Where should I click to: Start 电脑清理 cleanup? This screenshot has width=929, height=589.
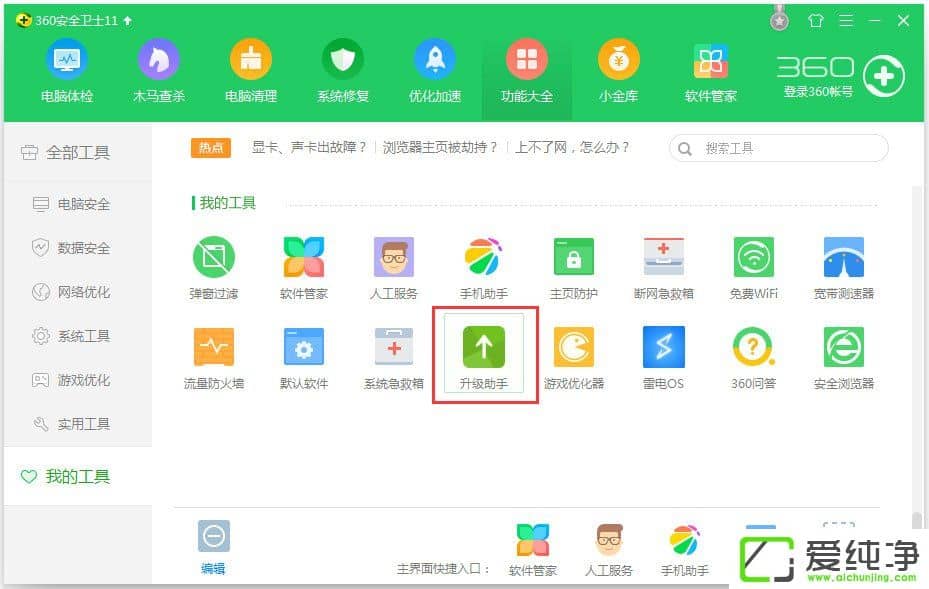251,70
